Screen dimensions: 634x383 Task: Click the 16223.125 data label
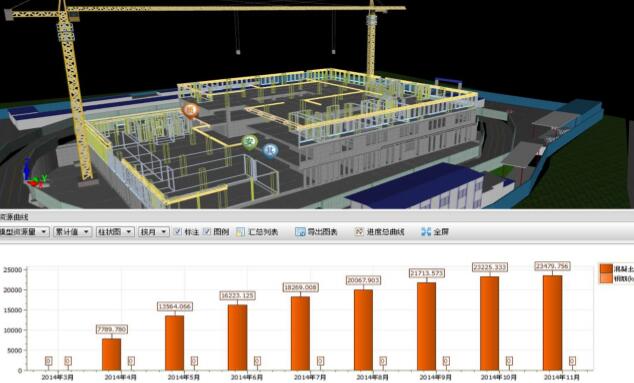pyautogui.click(x=237, y=296)
